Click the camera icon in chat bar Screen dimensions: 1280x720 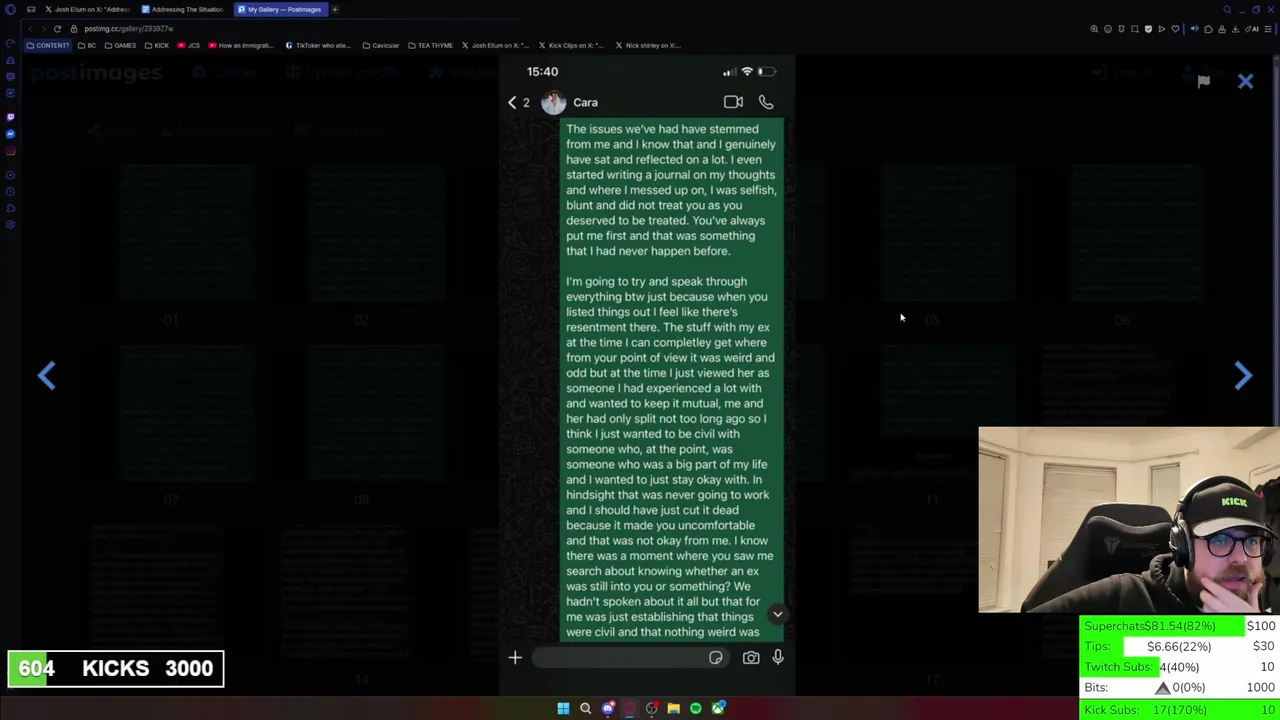click(x=751, y=657)
